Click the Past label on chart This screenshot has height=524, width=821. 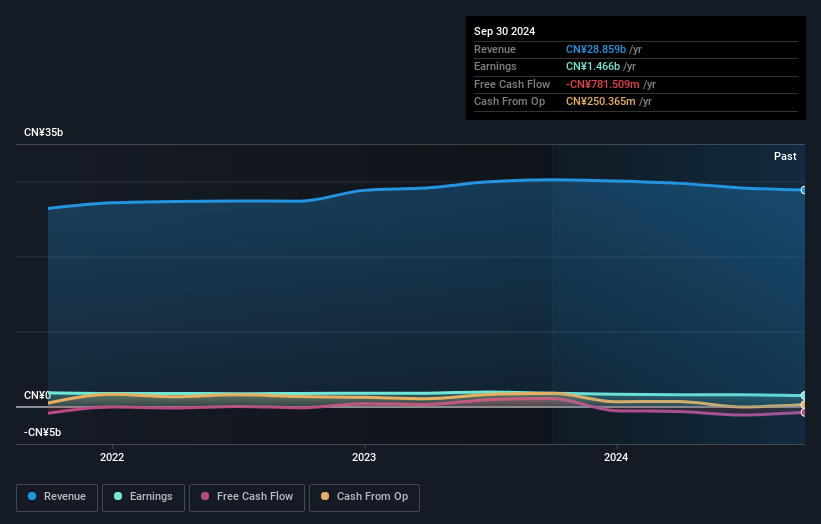point(785,156)
